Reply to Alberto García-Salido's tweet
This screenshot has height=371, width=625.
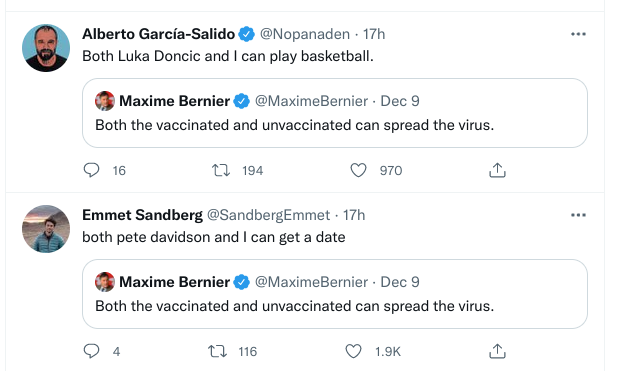click(x=91, y=170)
